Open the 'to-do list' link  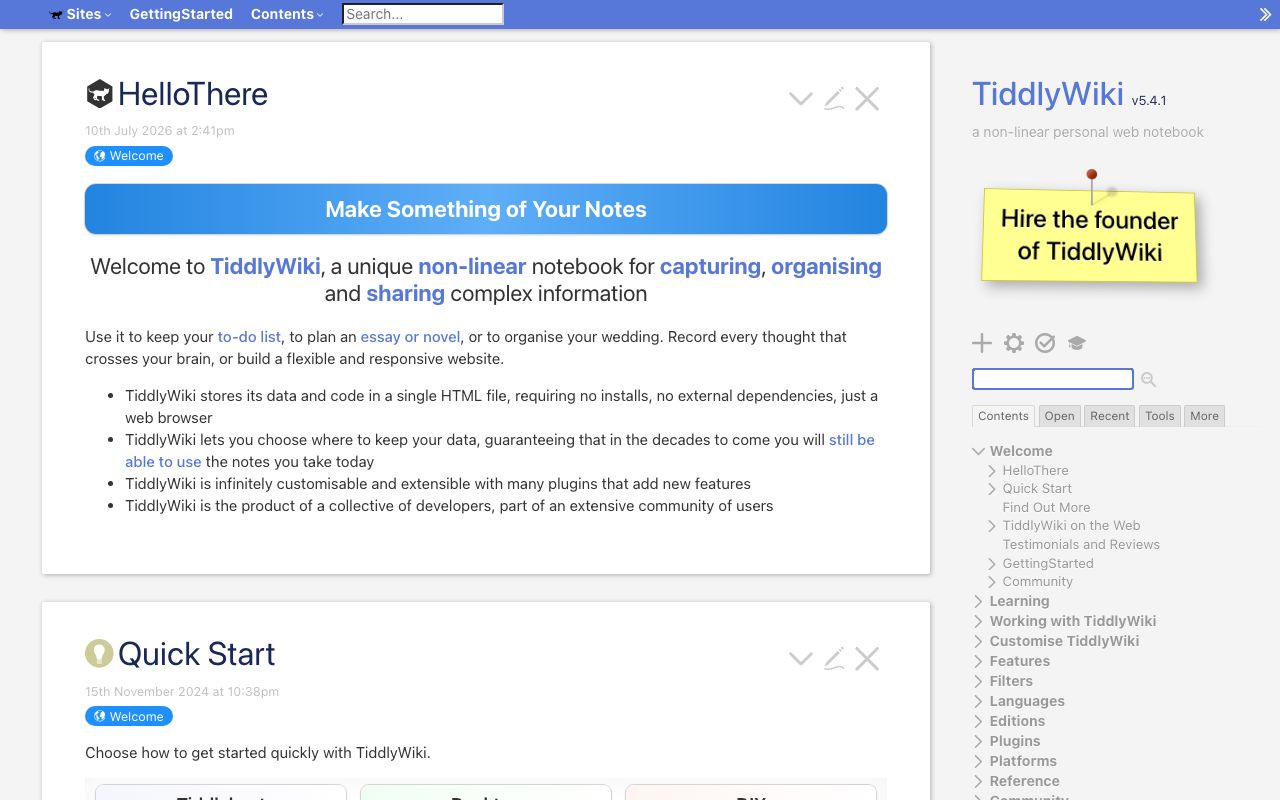click(x=249, y=337)
